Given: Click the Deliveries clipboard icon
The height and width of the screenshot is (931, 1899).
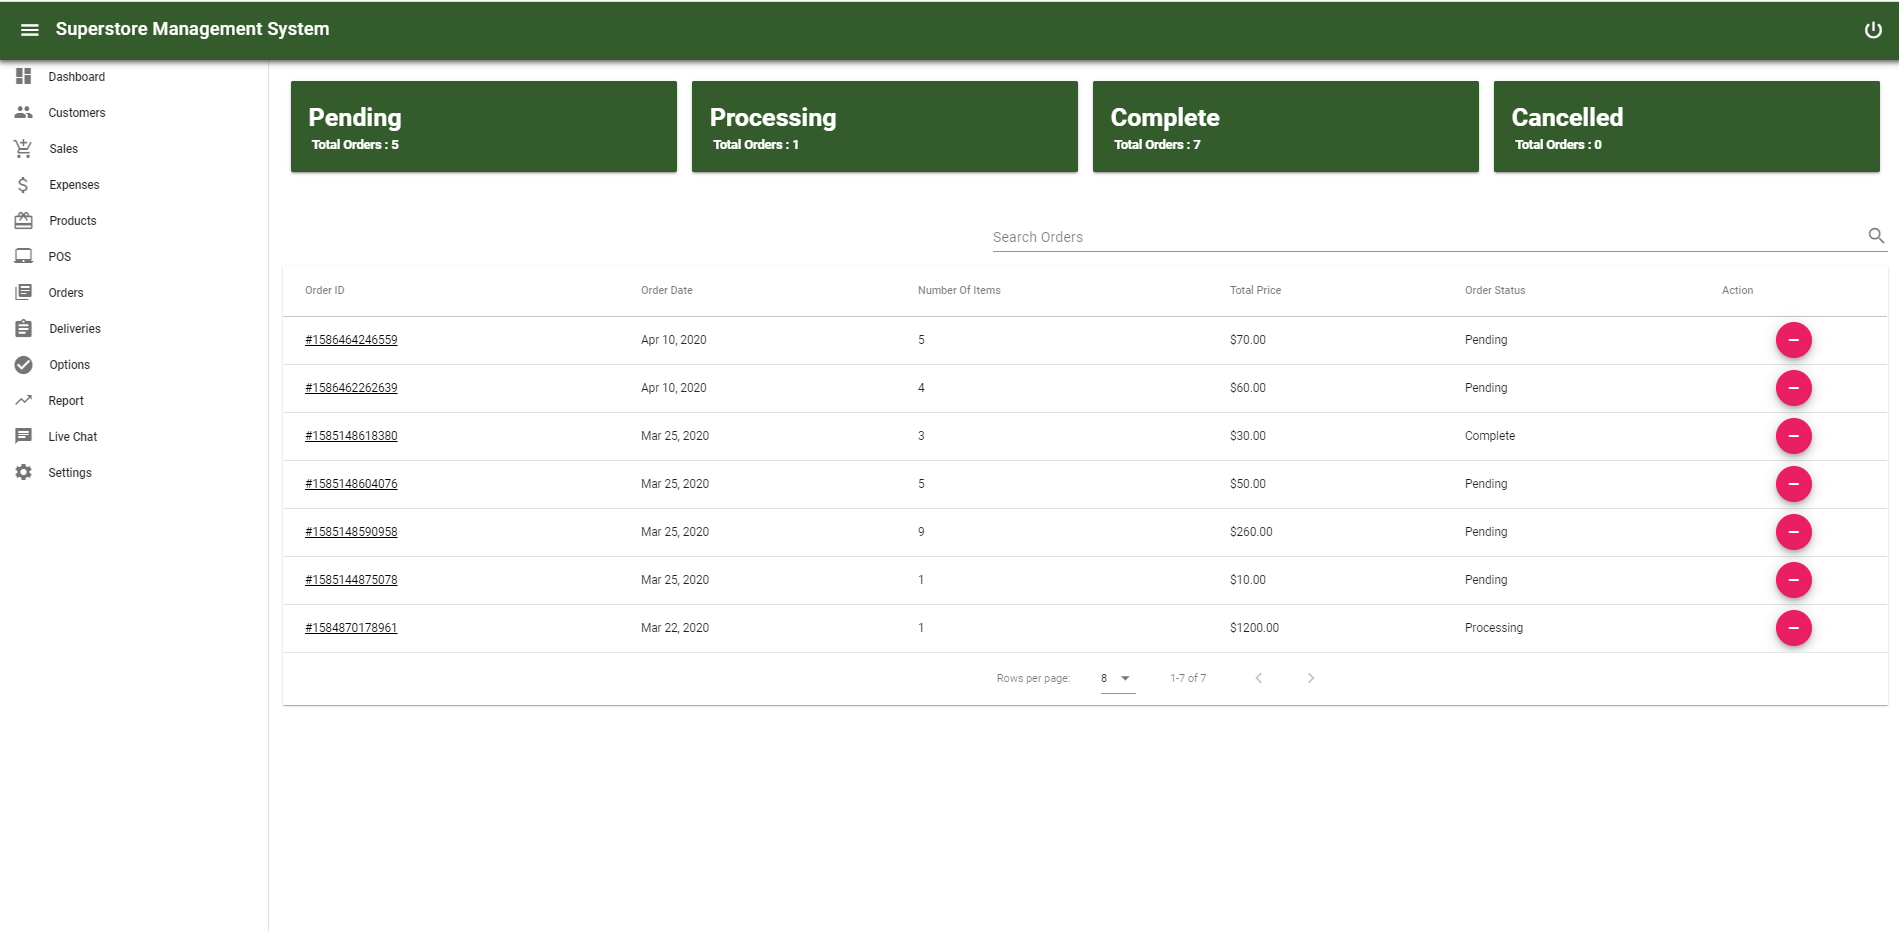Looking at the screenshot, I should coord(23,328).
